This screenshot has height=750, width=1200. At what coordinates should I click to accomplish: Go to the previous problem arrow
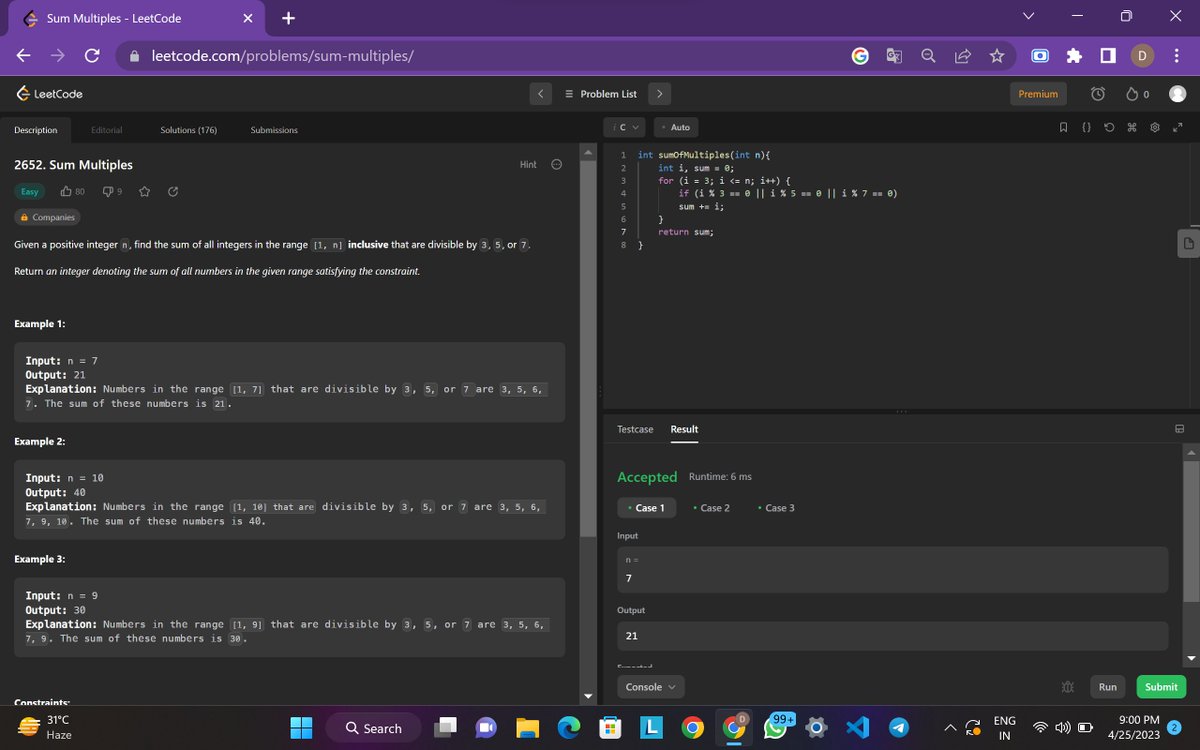[540, 94]
